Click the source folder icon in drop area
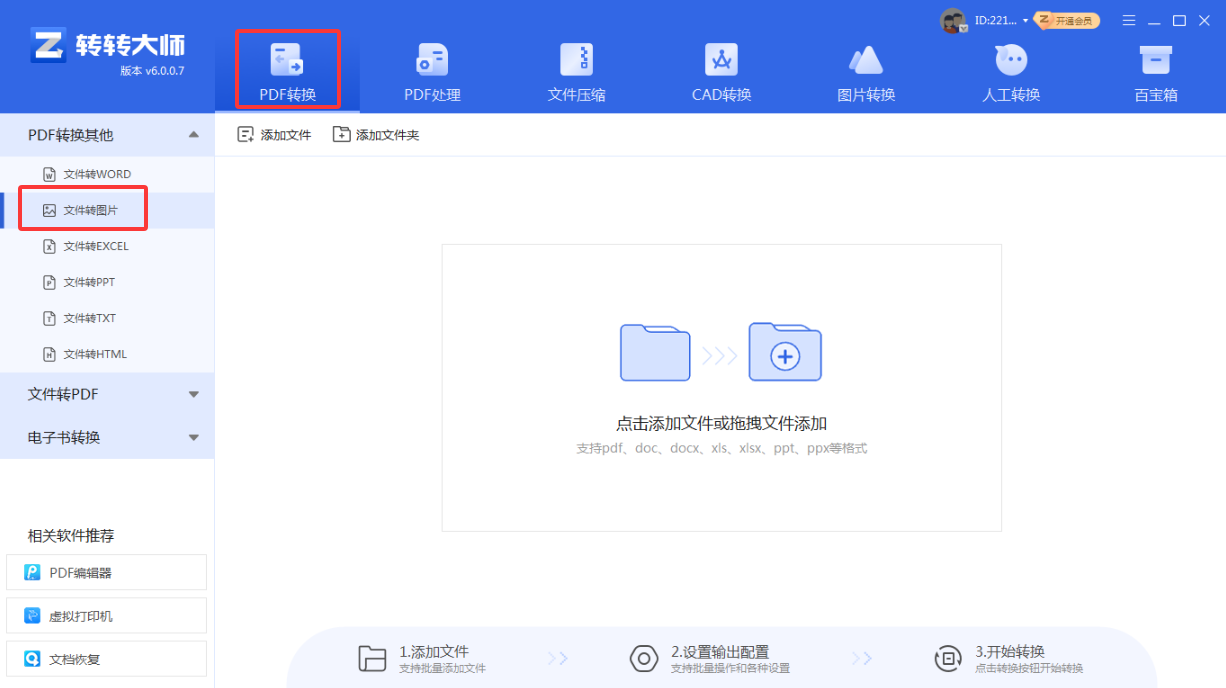Viewport: 1226px width, 688px height. pos(655,352)
